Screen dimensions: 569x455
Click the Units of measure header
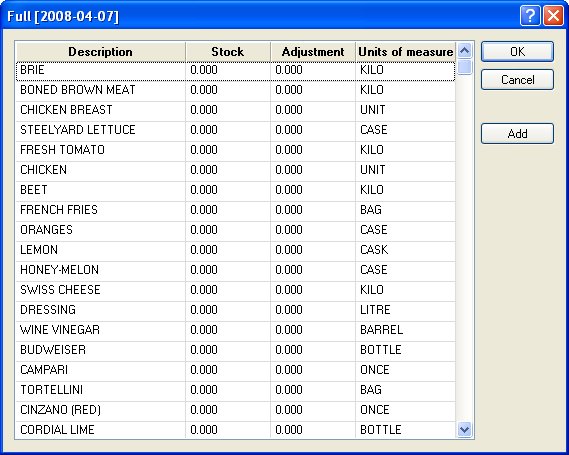[405, 52]
